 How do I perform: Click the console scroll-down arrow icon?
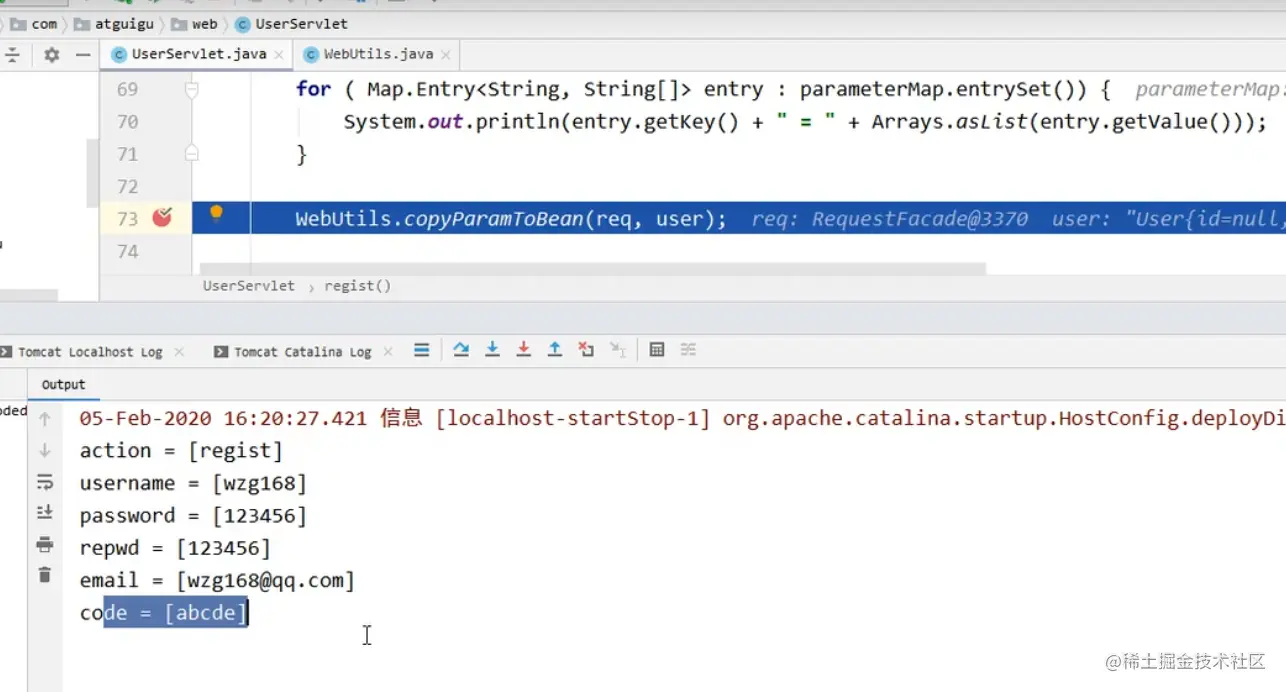point(44,451)
